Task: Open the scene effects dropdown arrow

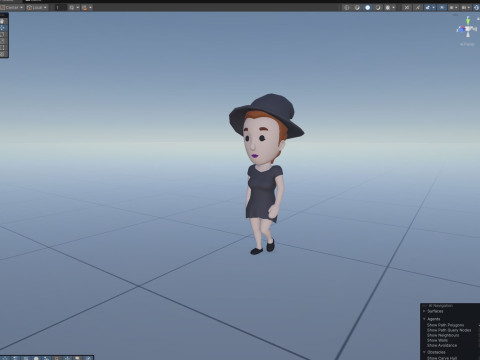Action: click(x=434, y=7)
